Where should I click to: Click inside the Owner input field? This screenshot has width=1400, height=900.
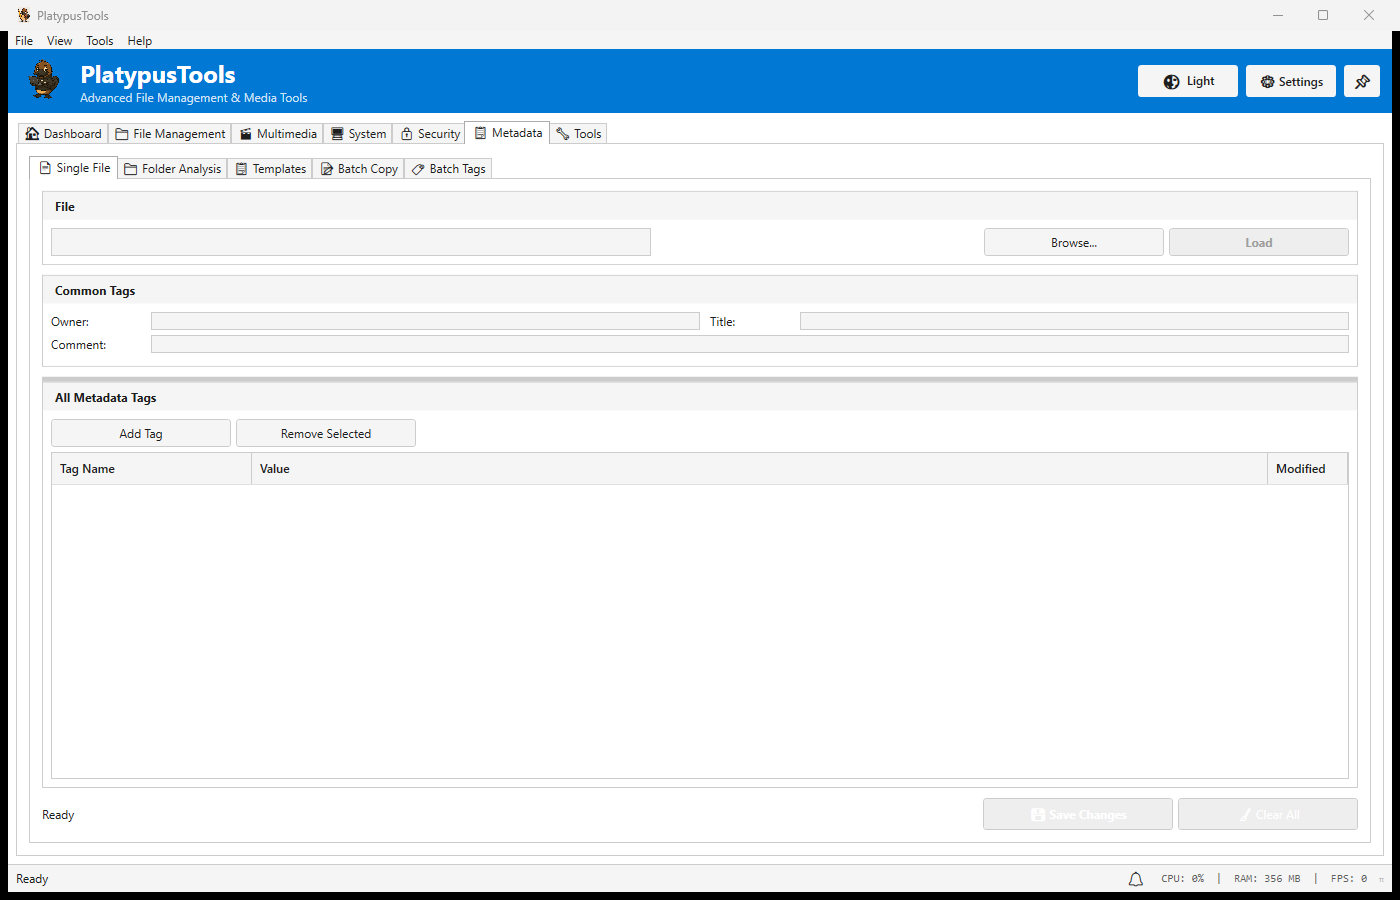click(424, 320)
